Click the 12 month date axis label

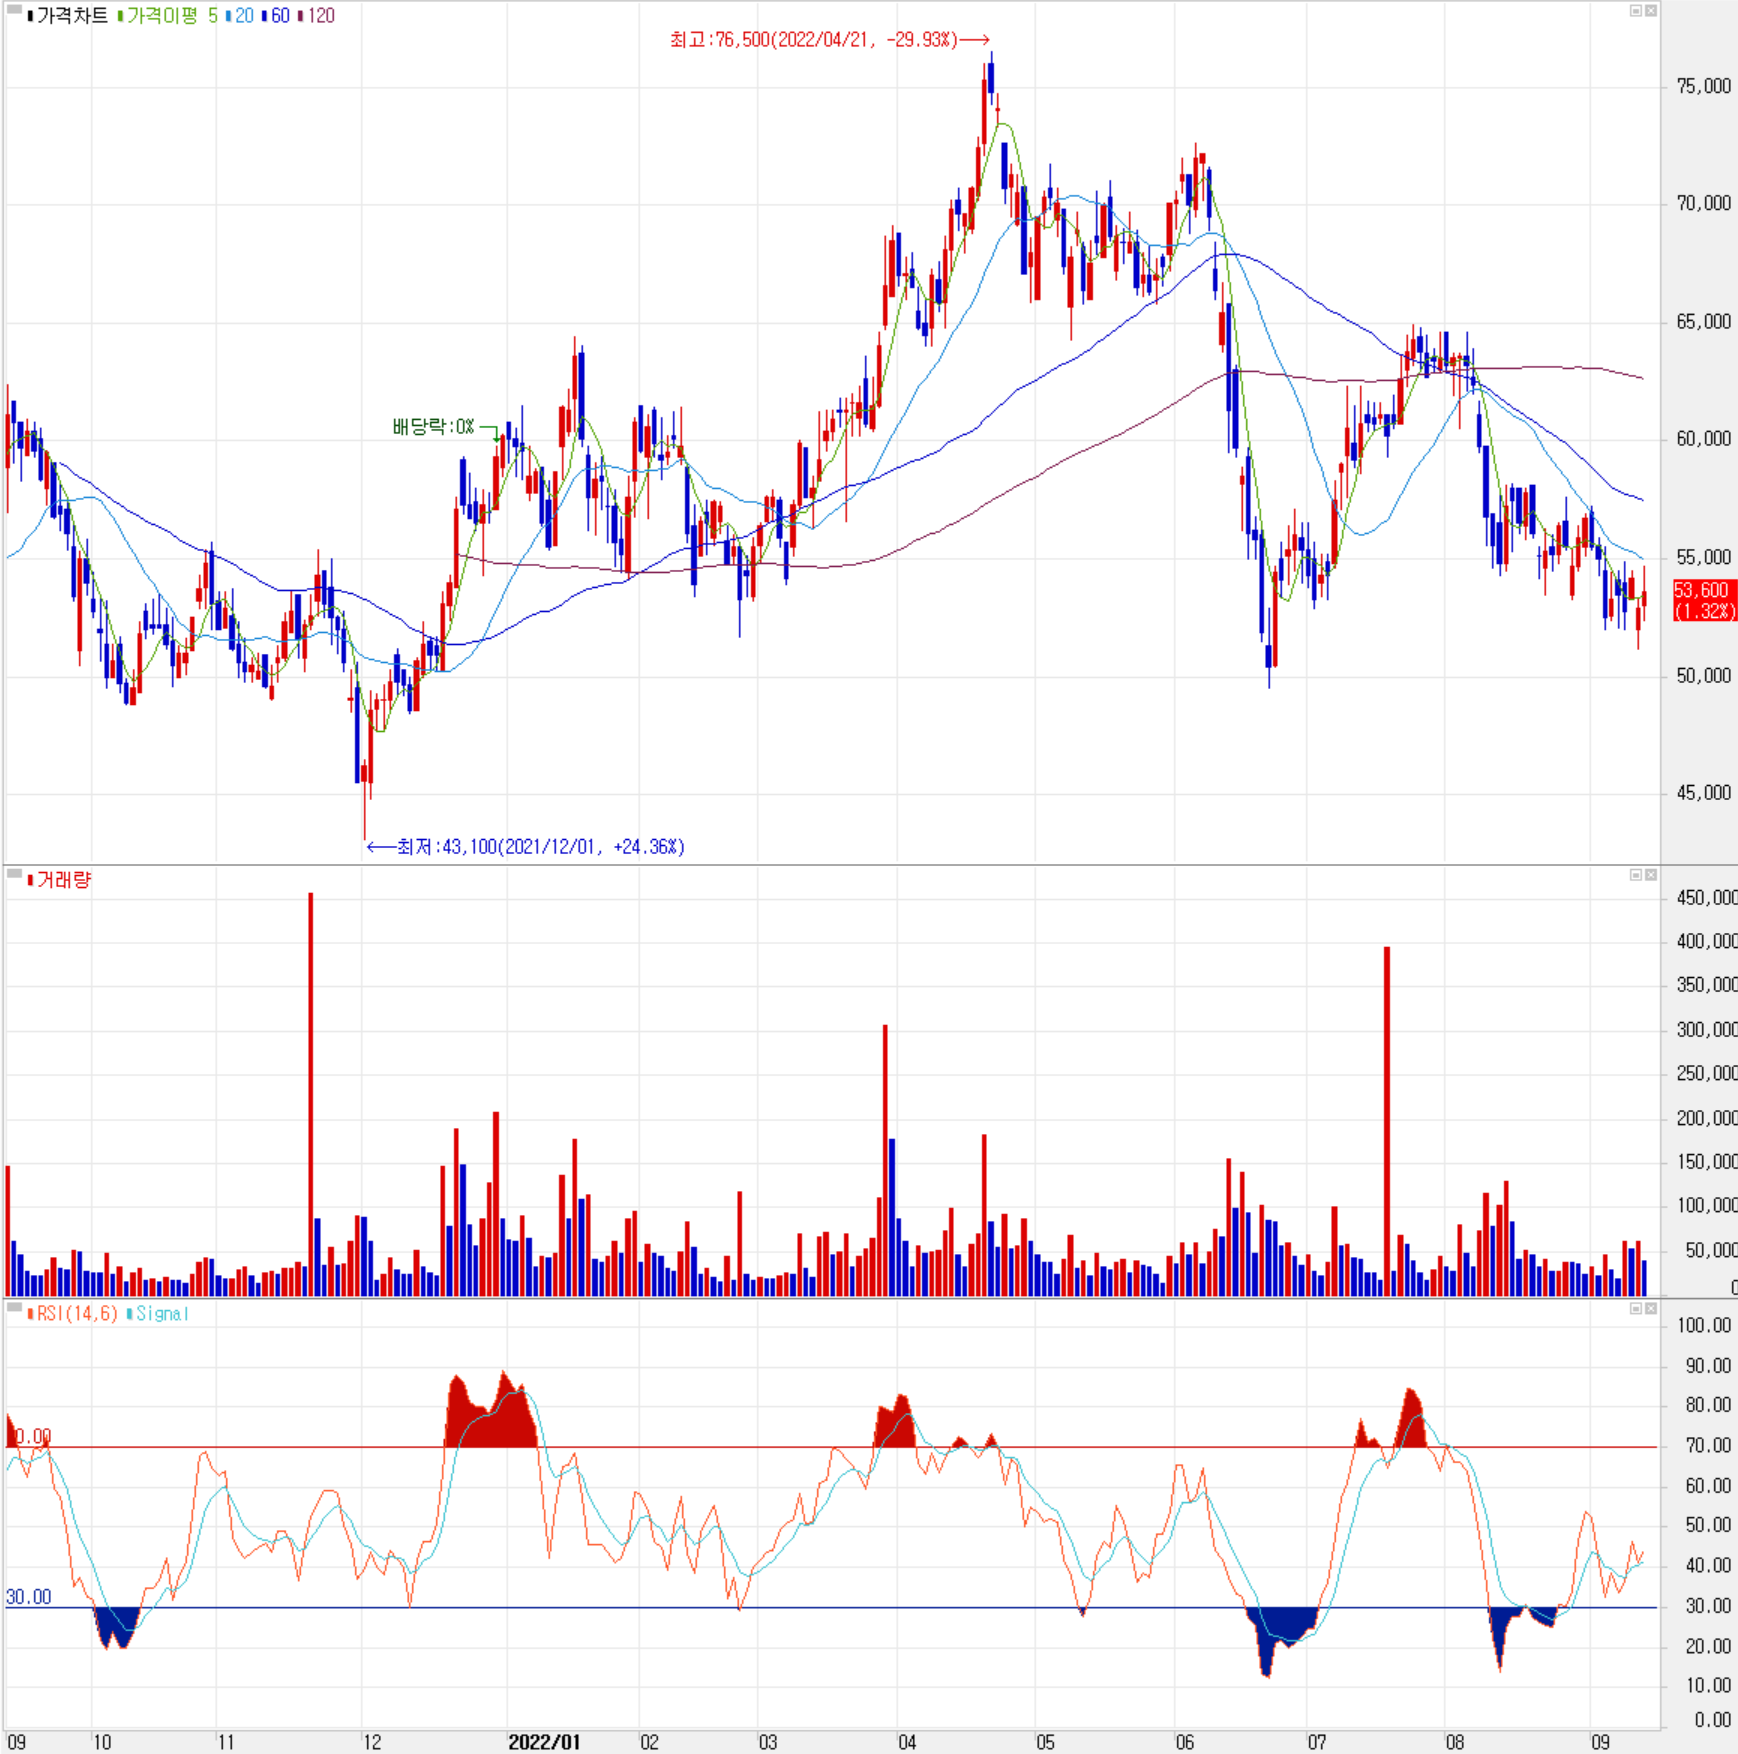[x=372, y=1742]
